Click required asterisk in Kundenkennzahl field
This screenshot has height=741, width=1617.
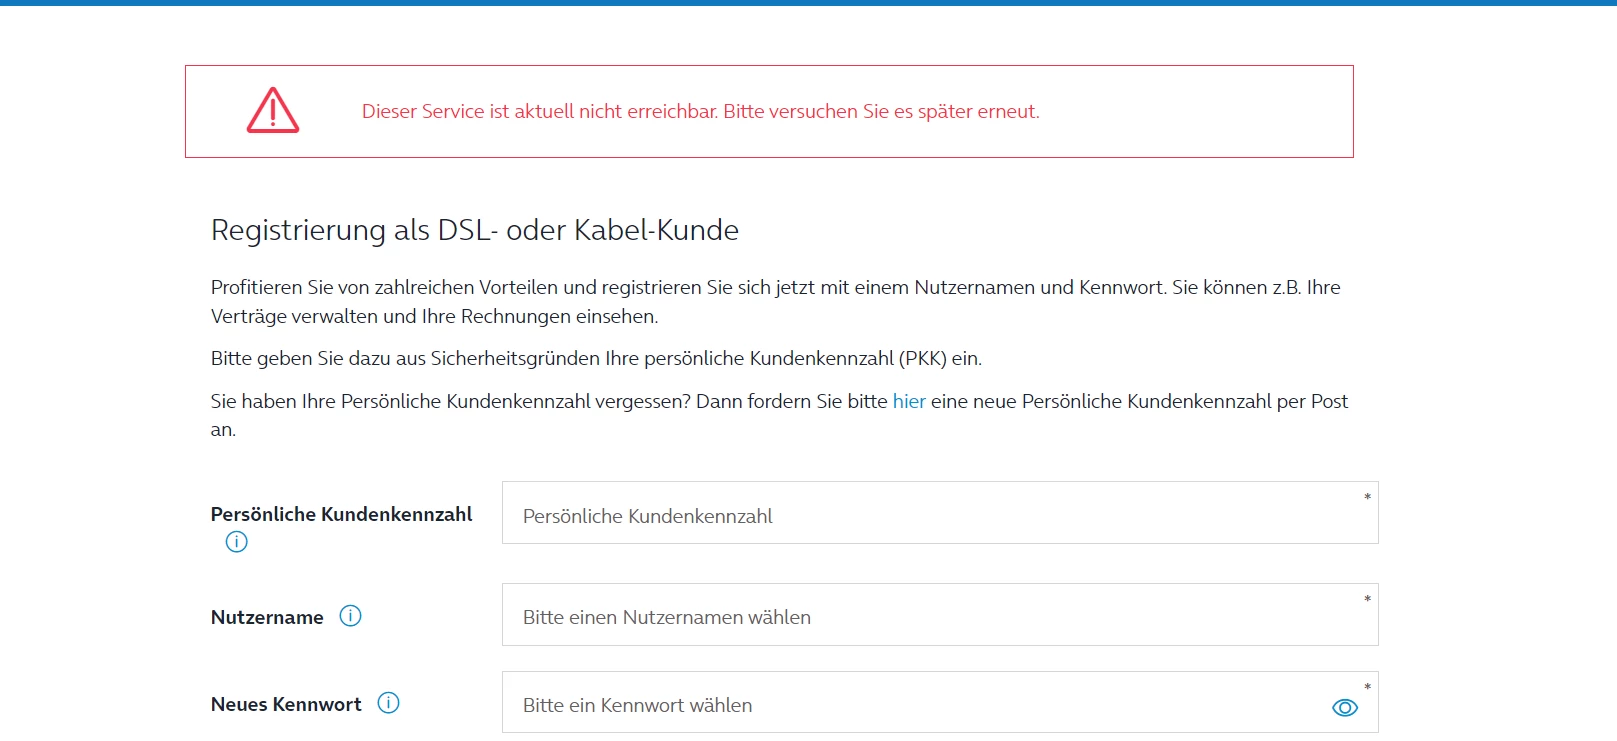pos(1367,497)
